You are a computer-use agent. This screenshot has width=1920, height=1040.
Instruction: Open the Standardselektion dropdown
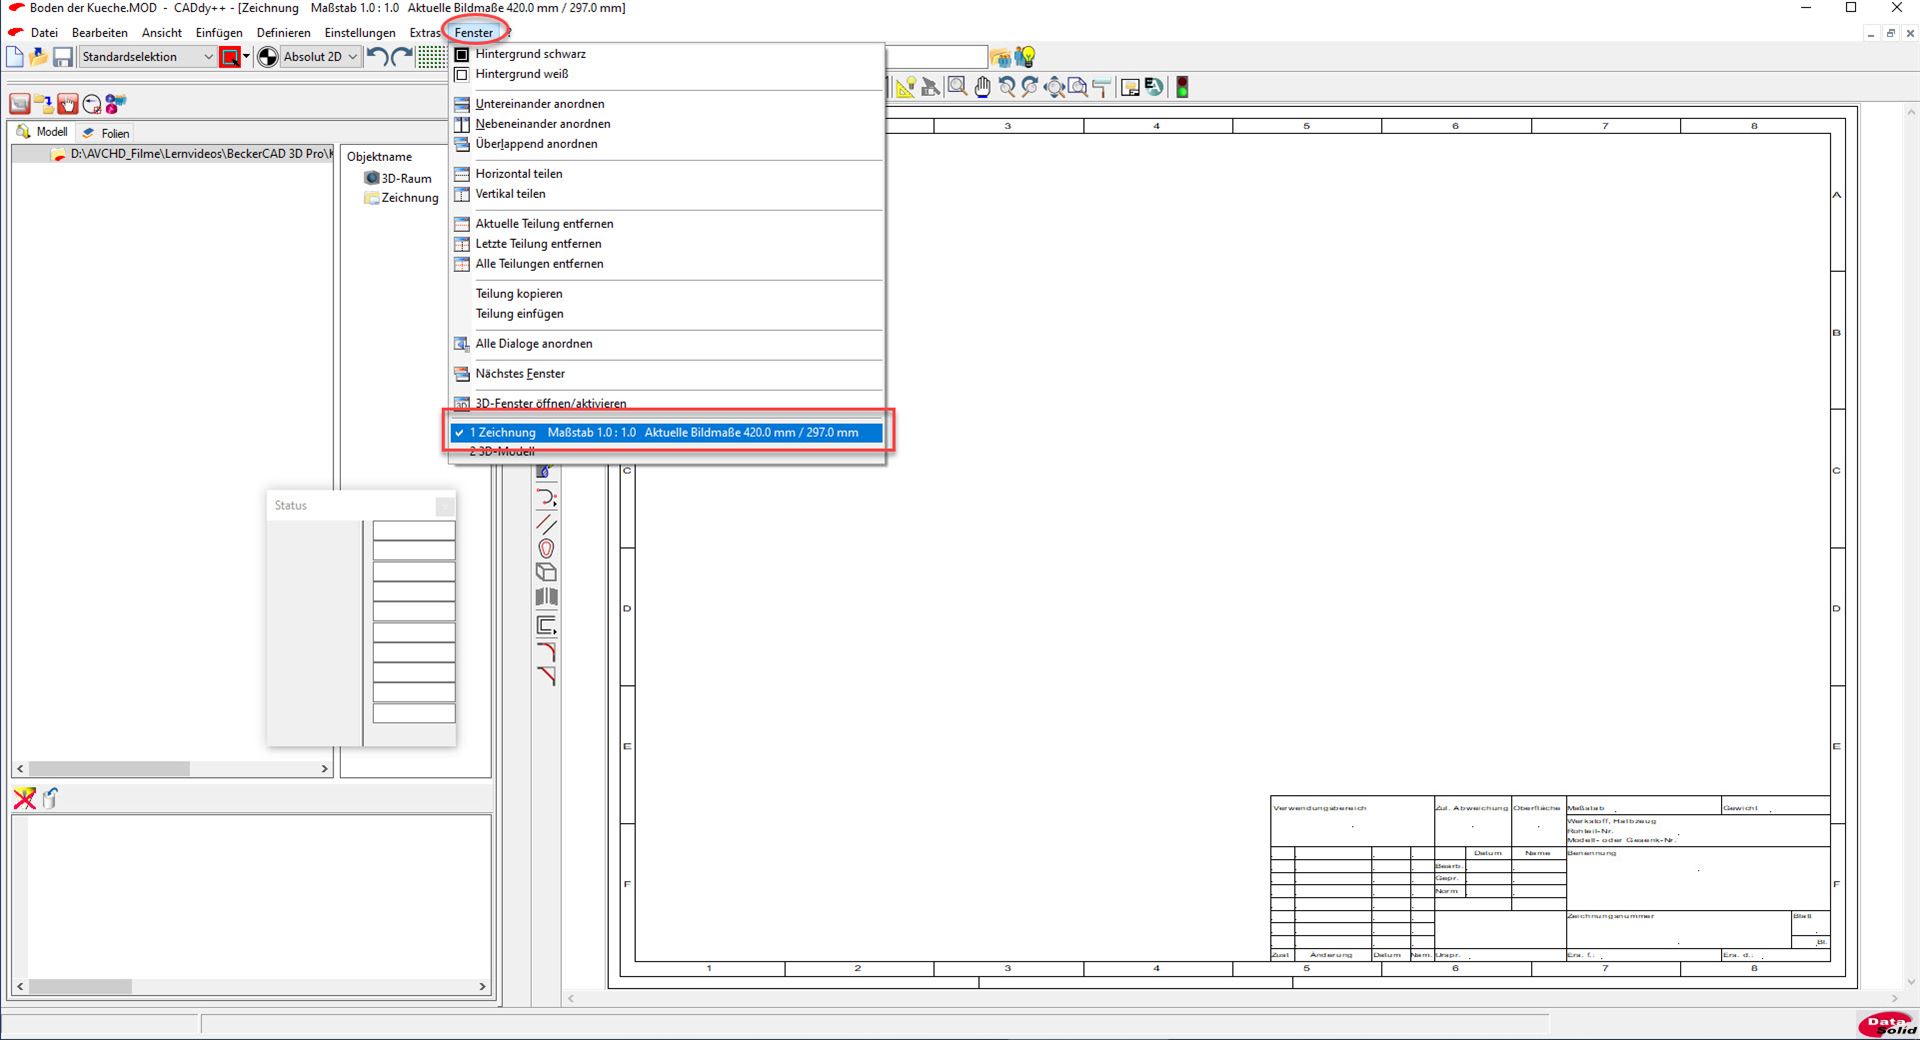(x=148, y=57)
